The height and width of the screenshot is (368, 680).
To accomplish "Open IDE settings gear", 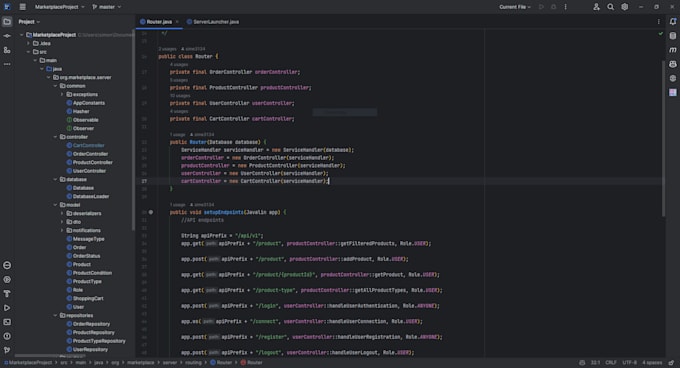I will [x=624, y=7].
